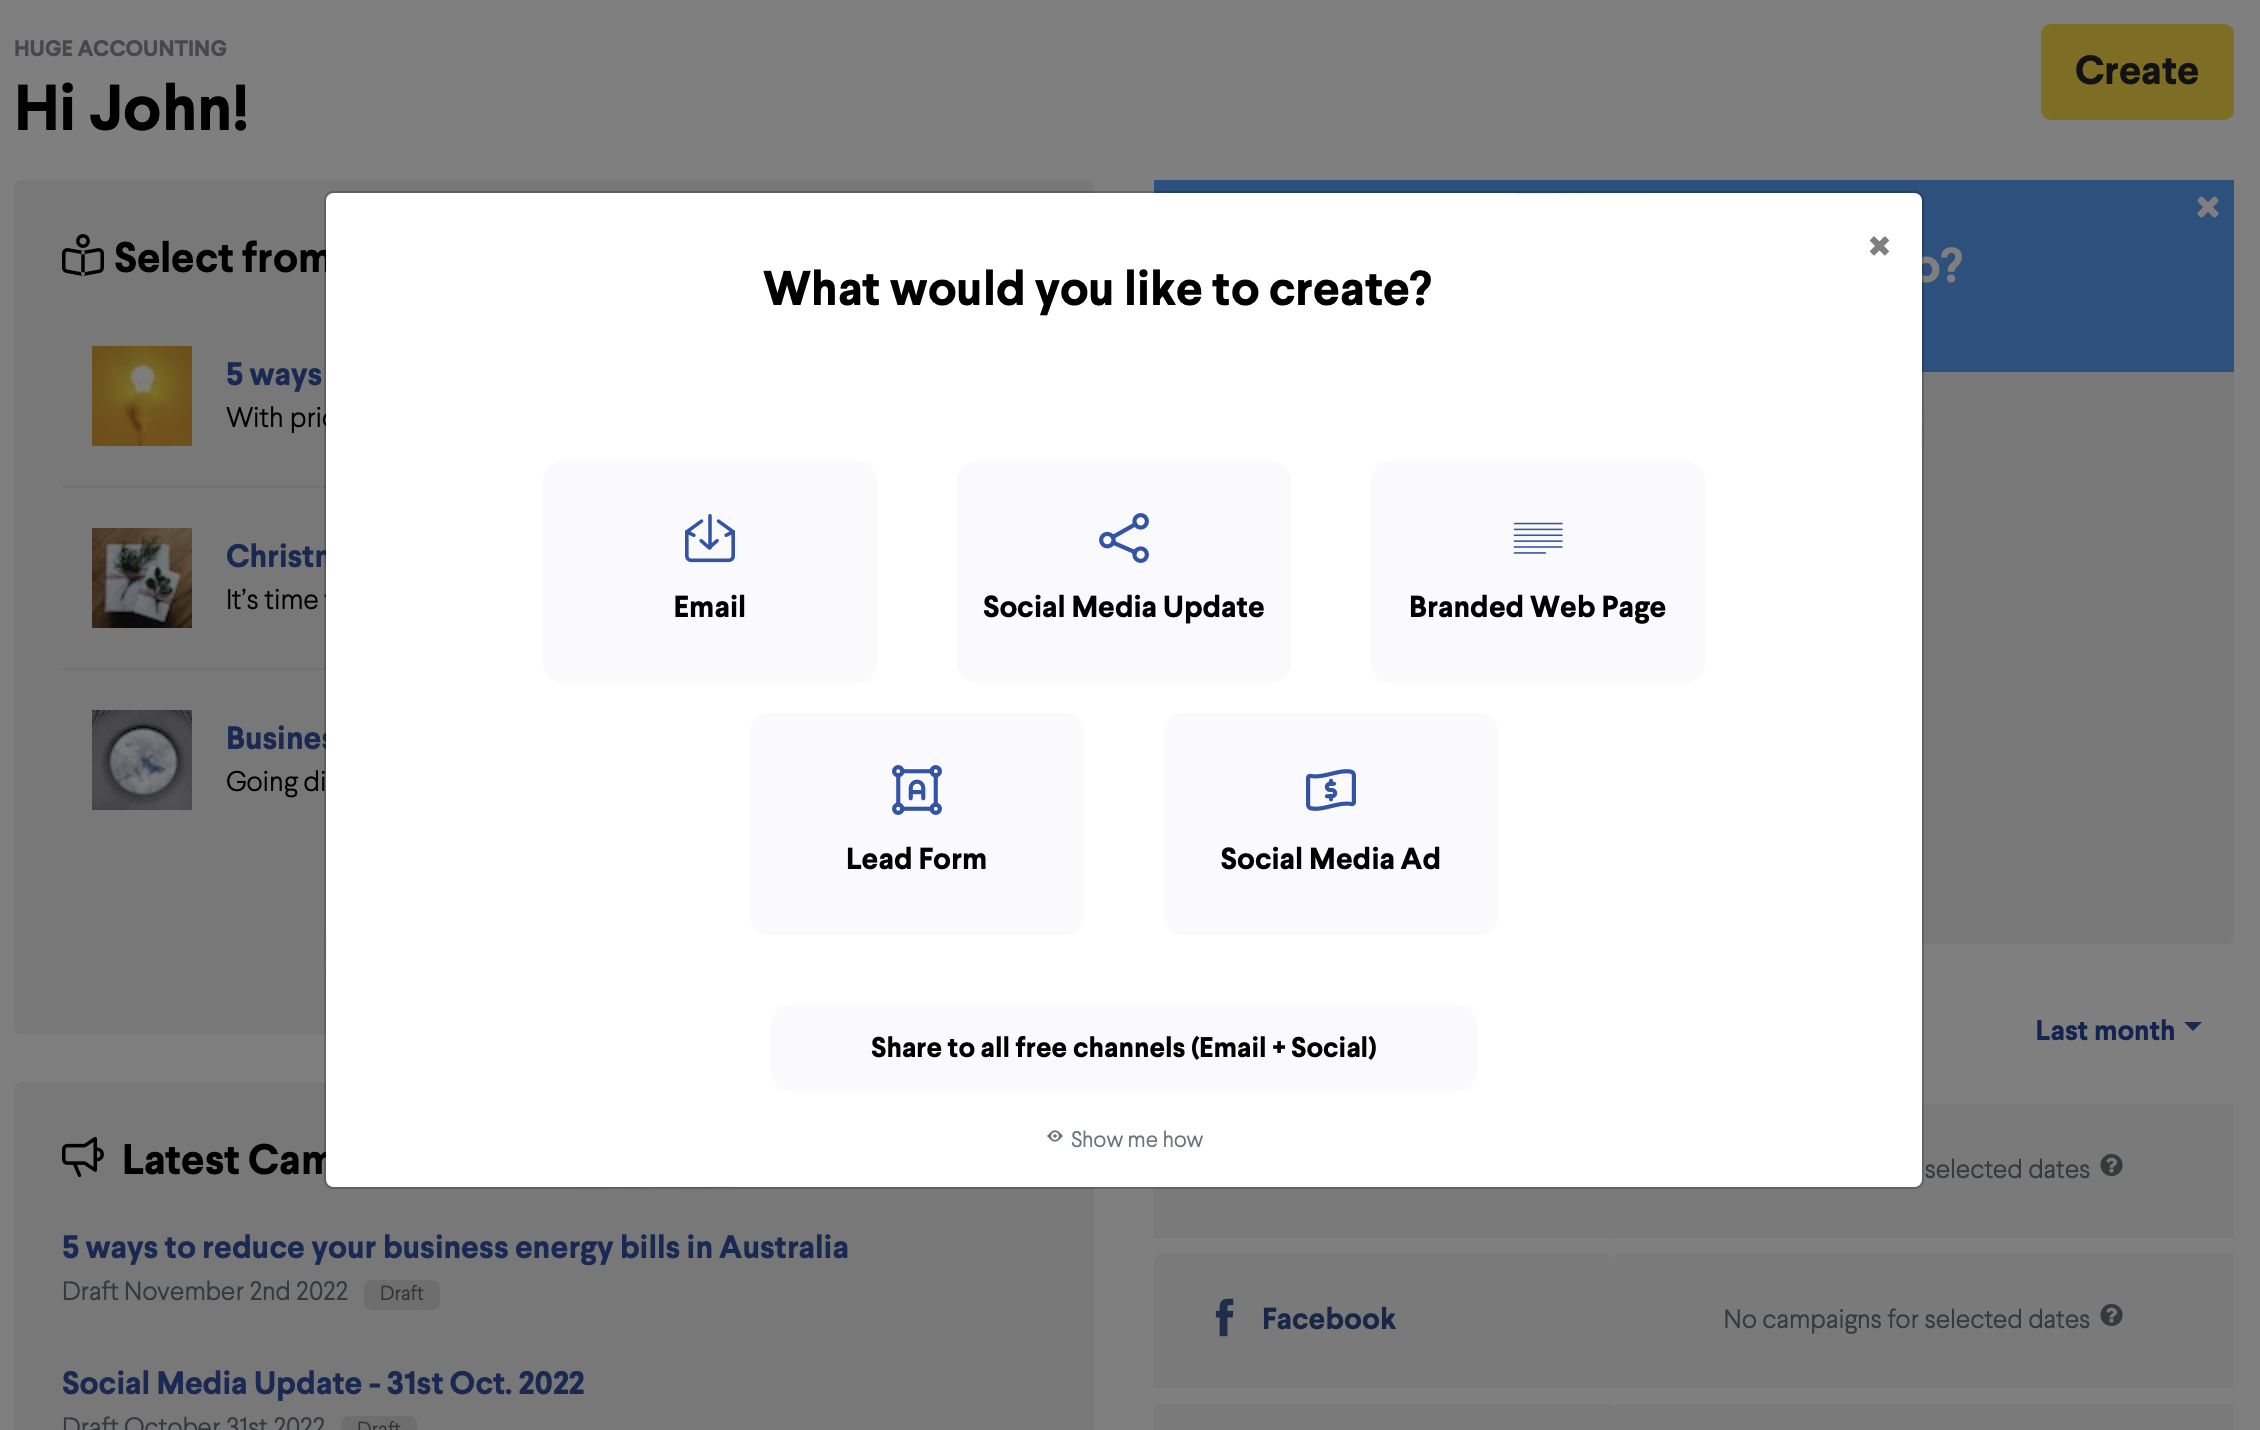Viewport: 2260px width, 1430px height.
Task: Select the Email envelope icon
Action: pos(709,539)
